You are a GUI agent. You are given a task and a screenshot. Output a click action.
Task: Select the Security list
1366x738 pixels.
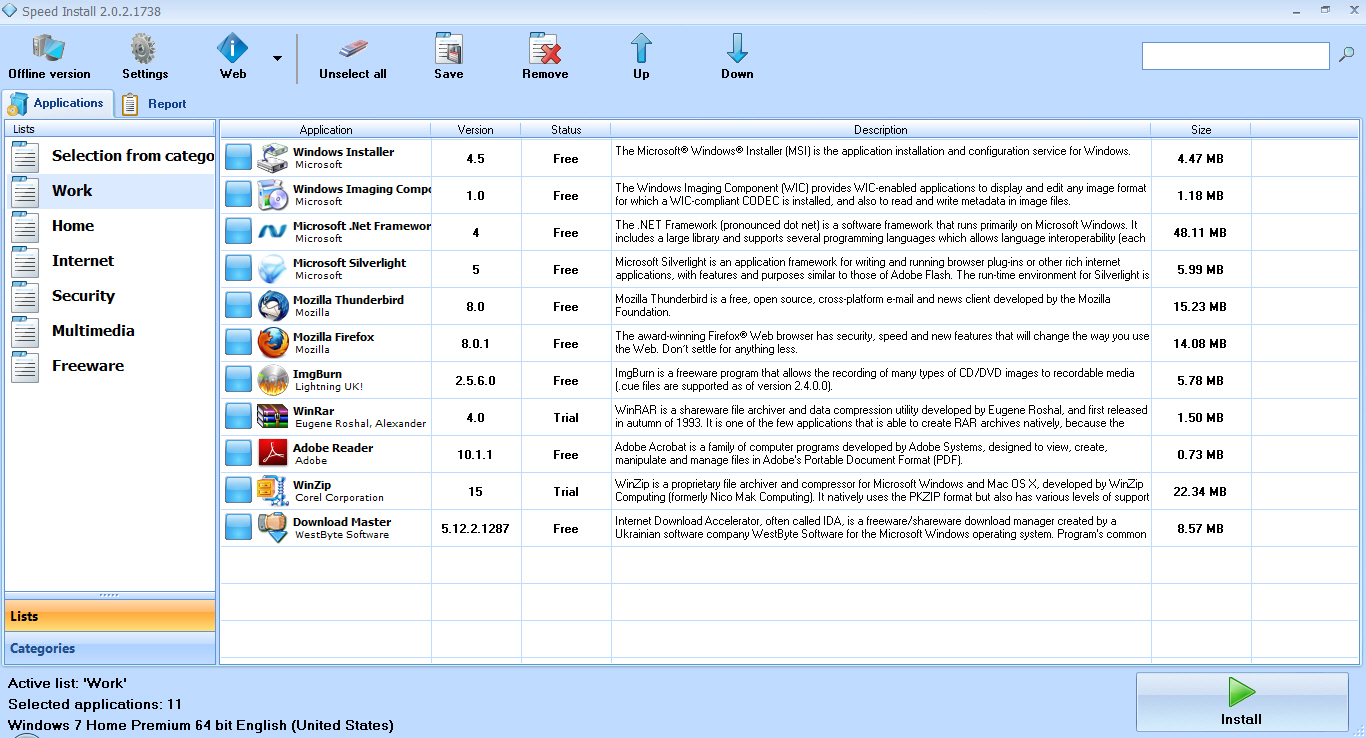point(110,296)
